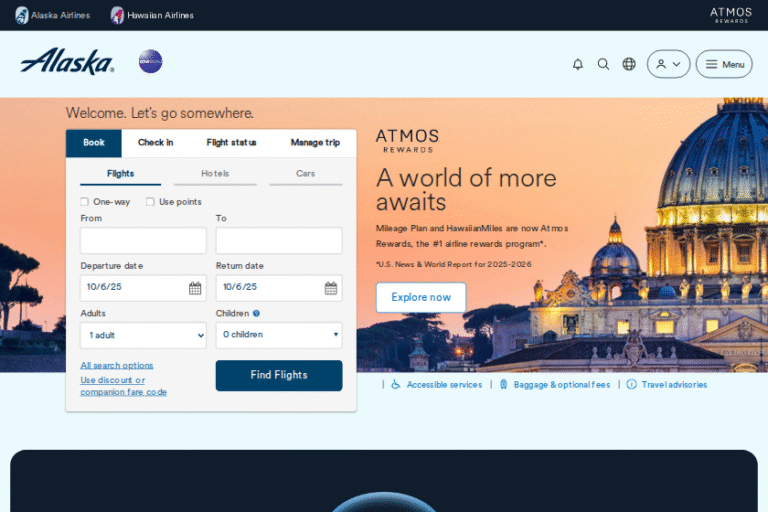Expand the Adults dropdown

click(143, 335)
